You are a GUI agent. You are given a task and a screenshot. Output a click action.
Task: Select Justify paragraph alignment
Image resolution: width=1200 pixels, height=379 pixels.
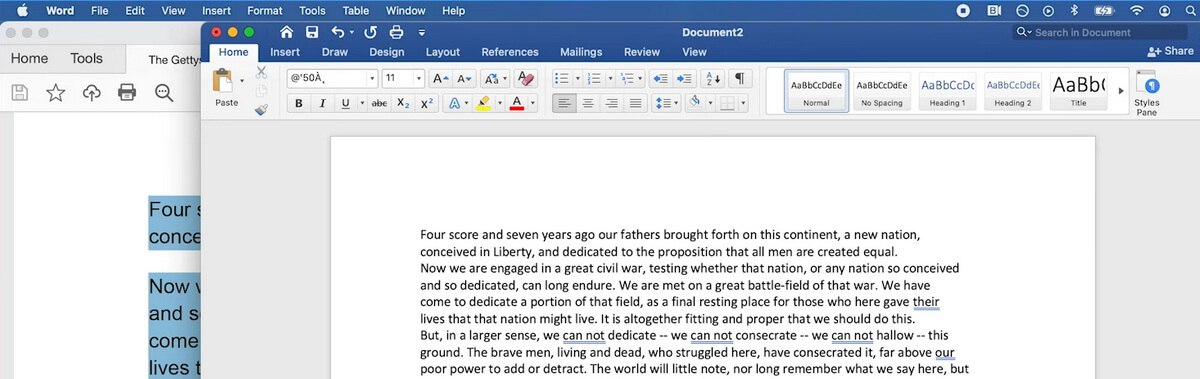(634, 103)
